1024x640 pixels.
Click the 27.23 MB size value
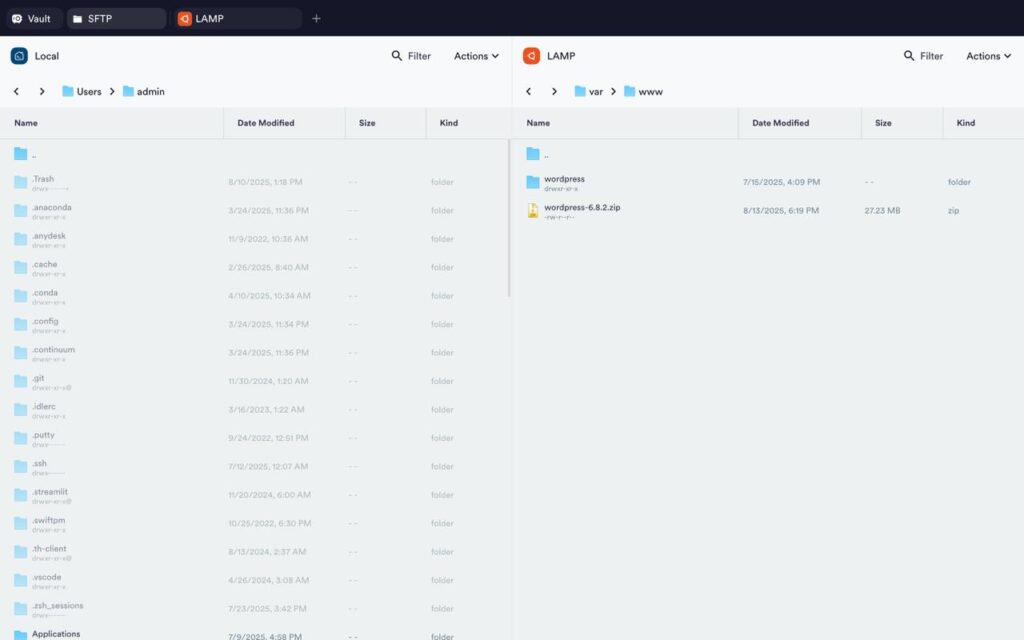[x=882, y=210]
